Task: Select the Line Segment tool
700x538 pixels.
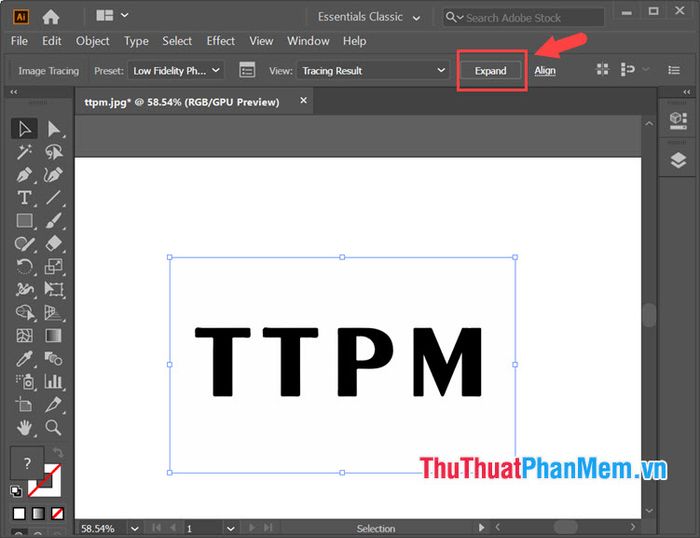Action: click(54, 197)
